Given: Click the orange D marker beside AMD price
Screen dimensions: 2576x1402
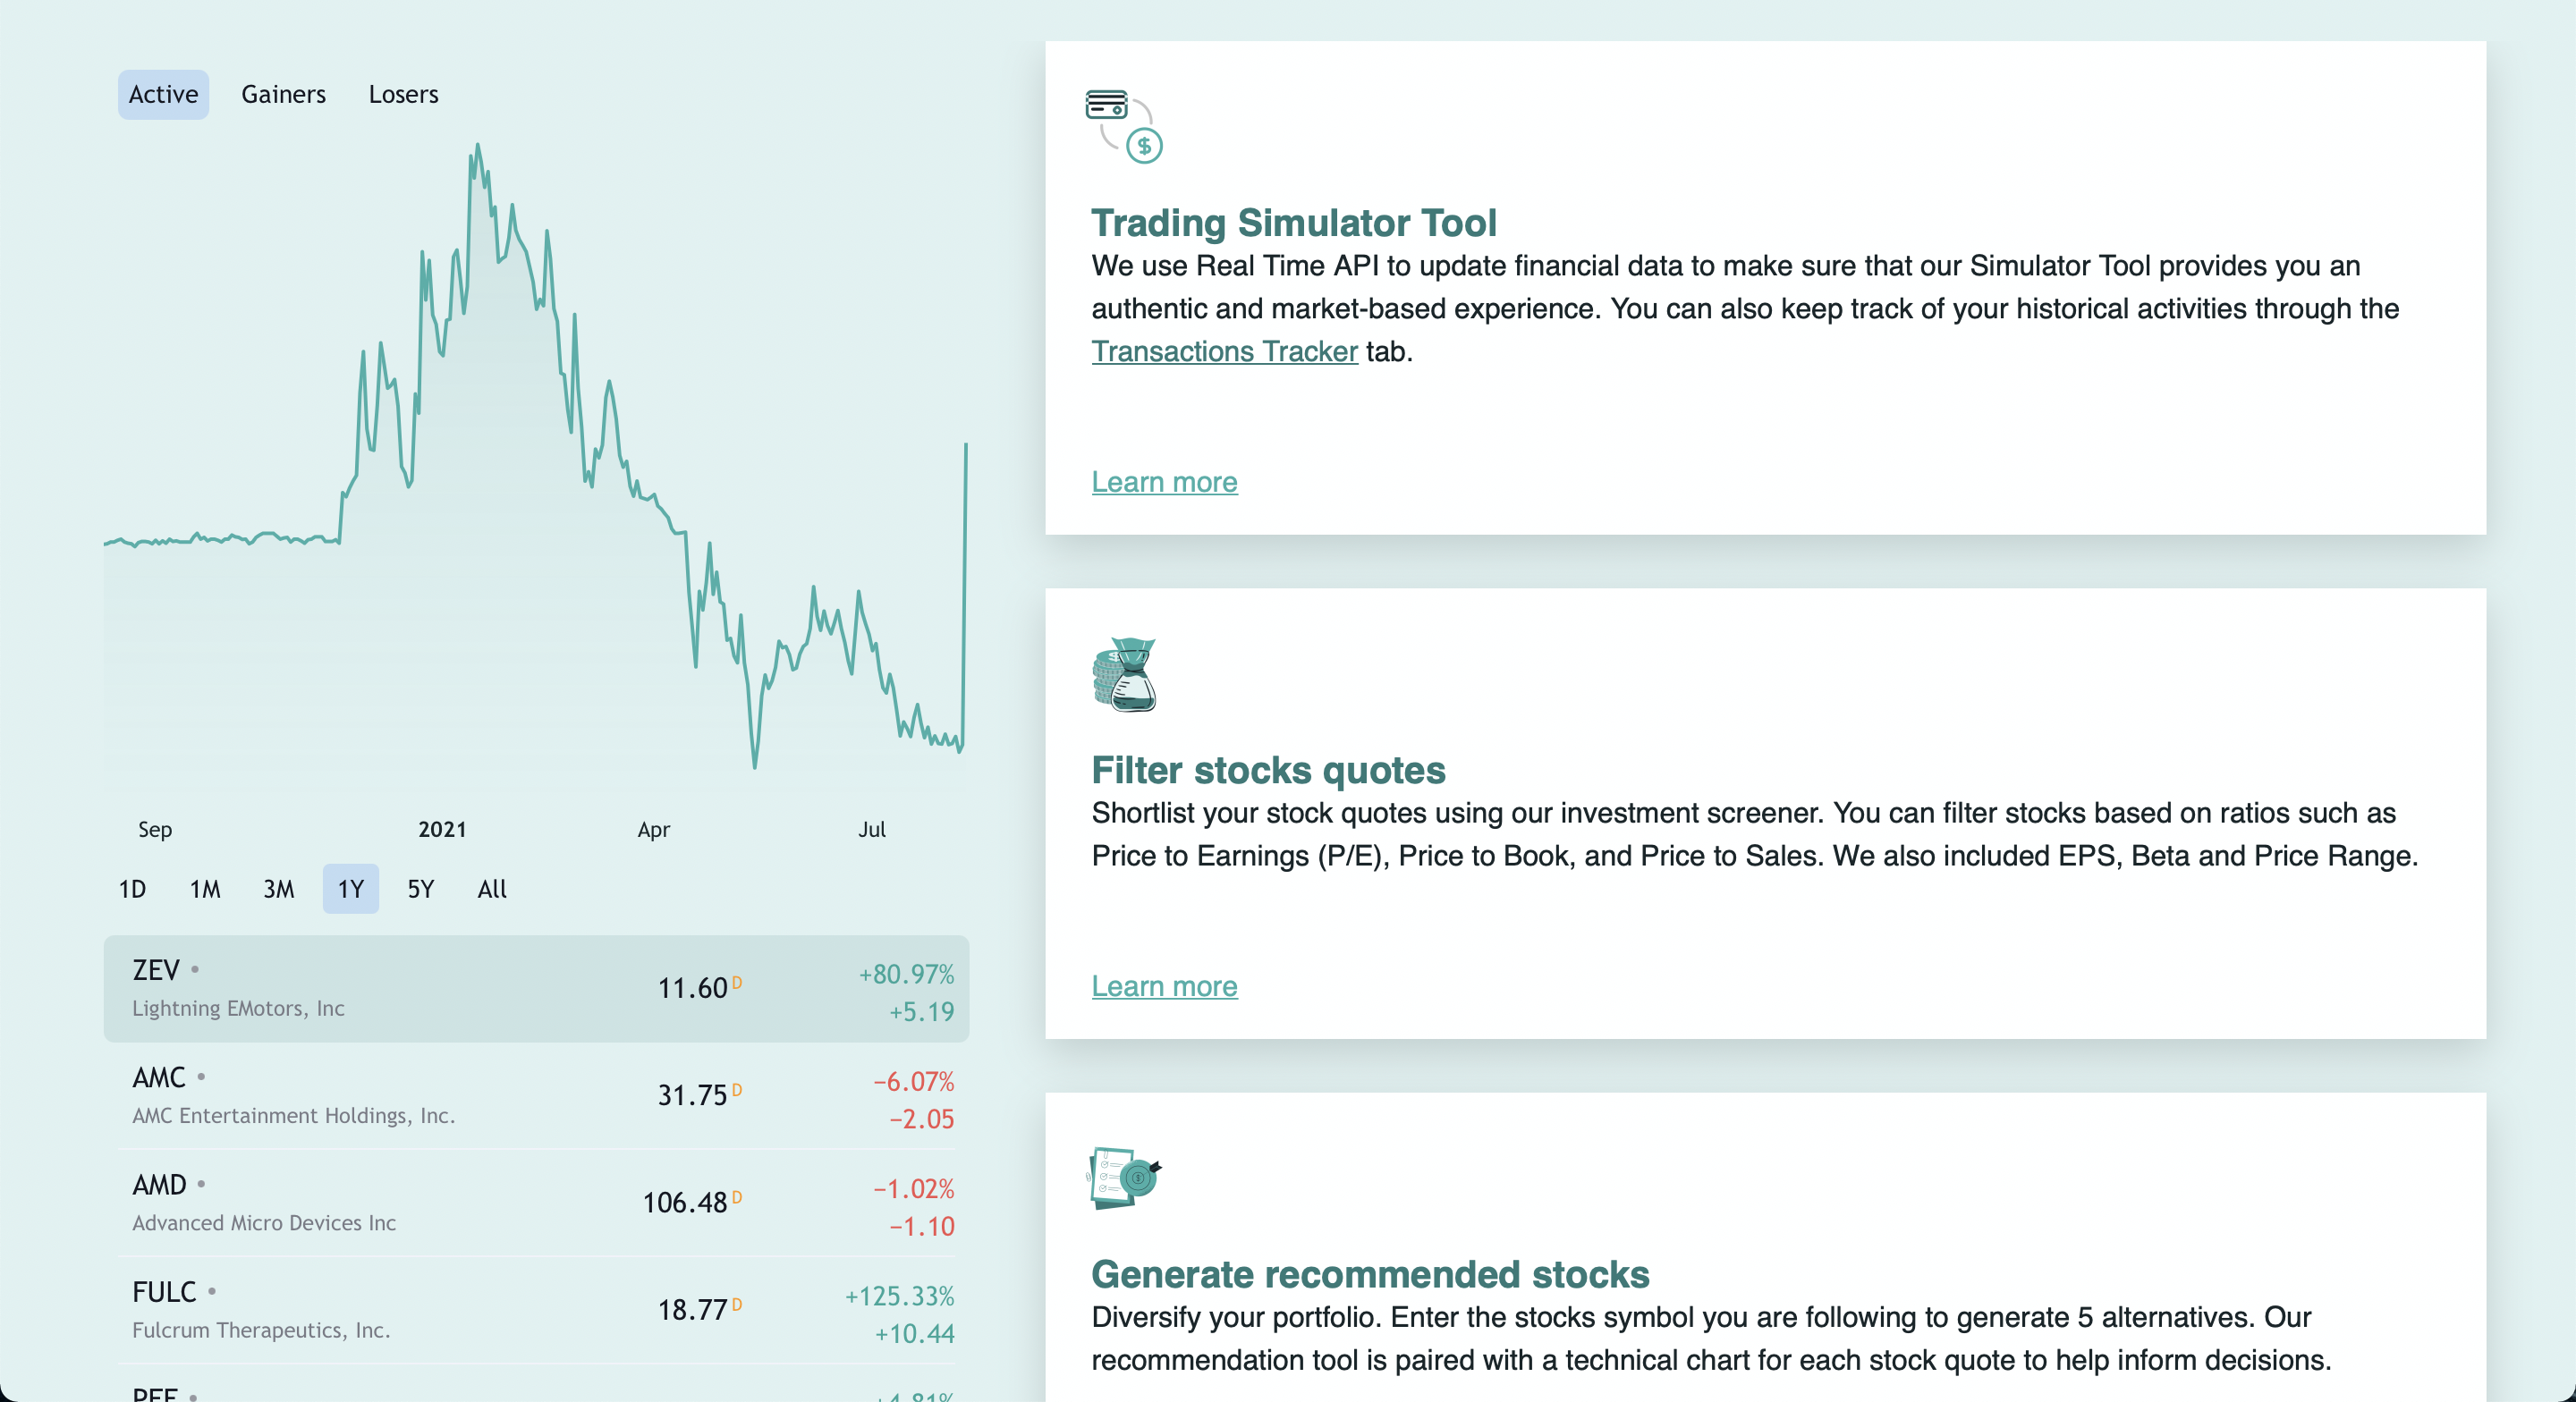Looking at the screenshot, I should [737, 1196].
